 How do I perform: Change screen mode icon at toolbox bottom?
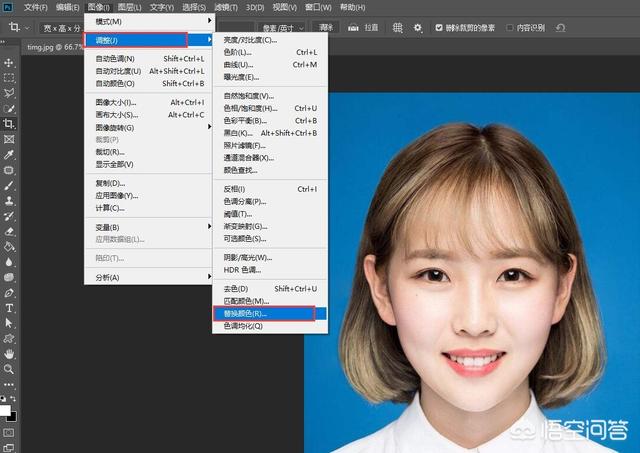tap(9, 448)
